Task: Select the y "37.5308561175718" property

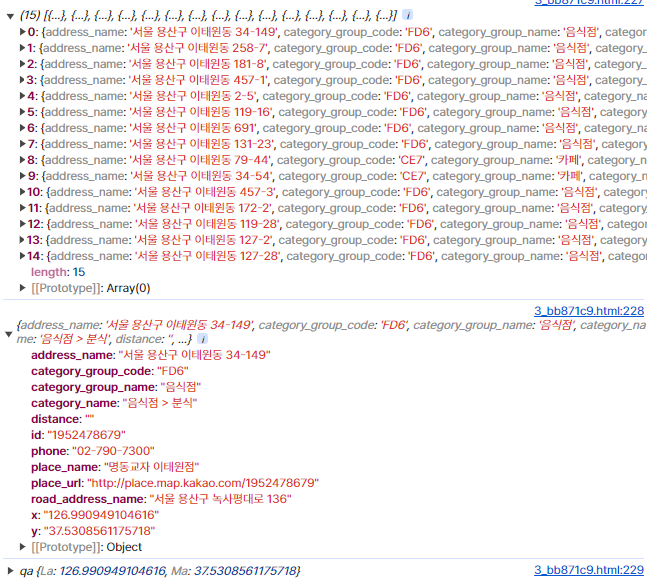Action: pyautogui.click(x=93, y=531)
